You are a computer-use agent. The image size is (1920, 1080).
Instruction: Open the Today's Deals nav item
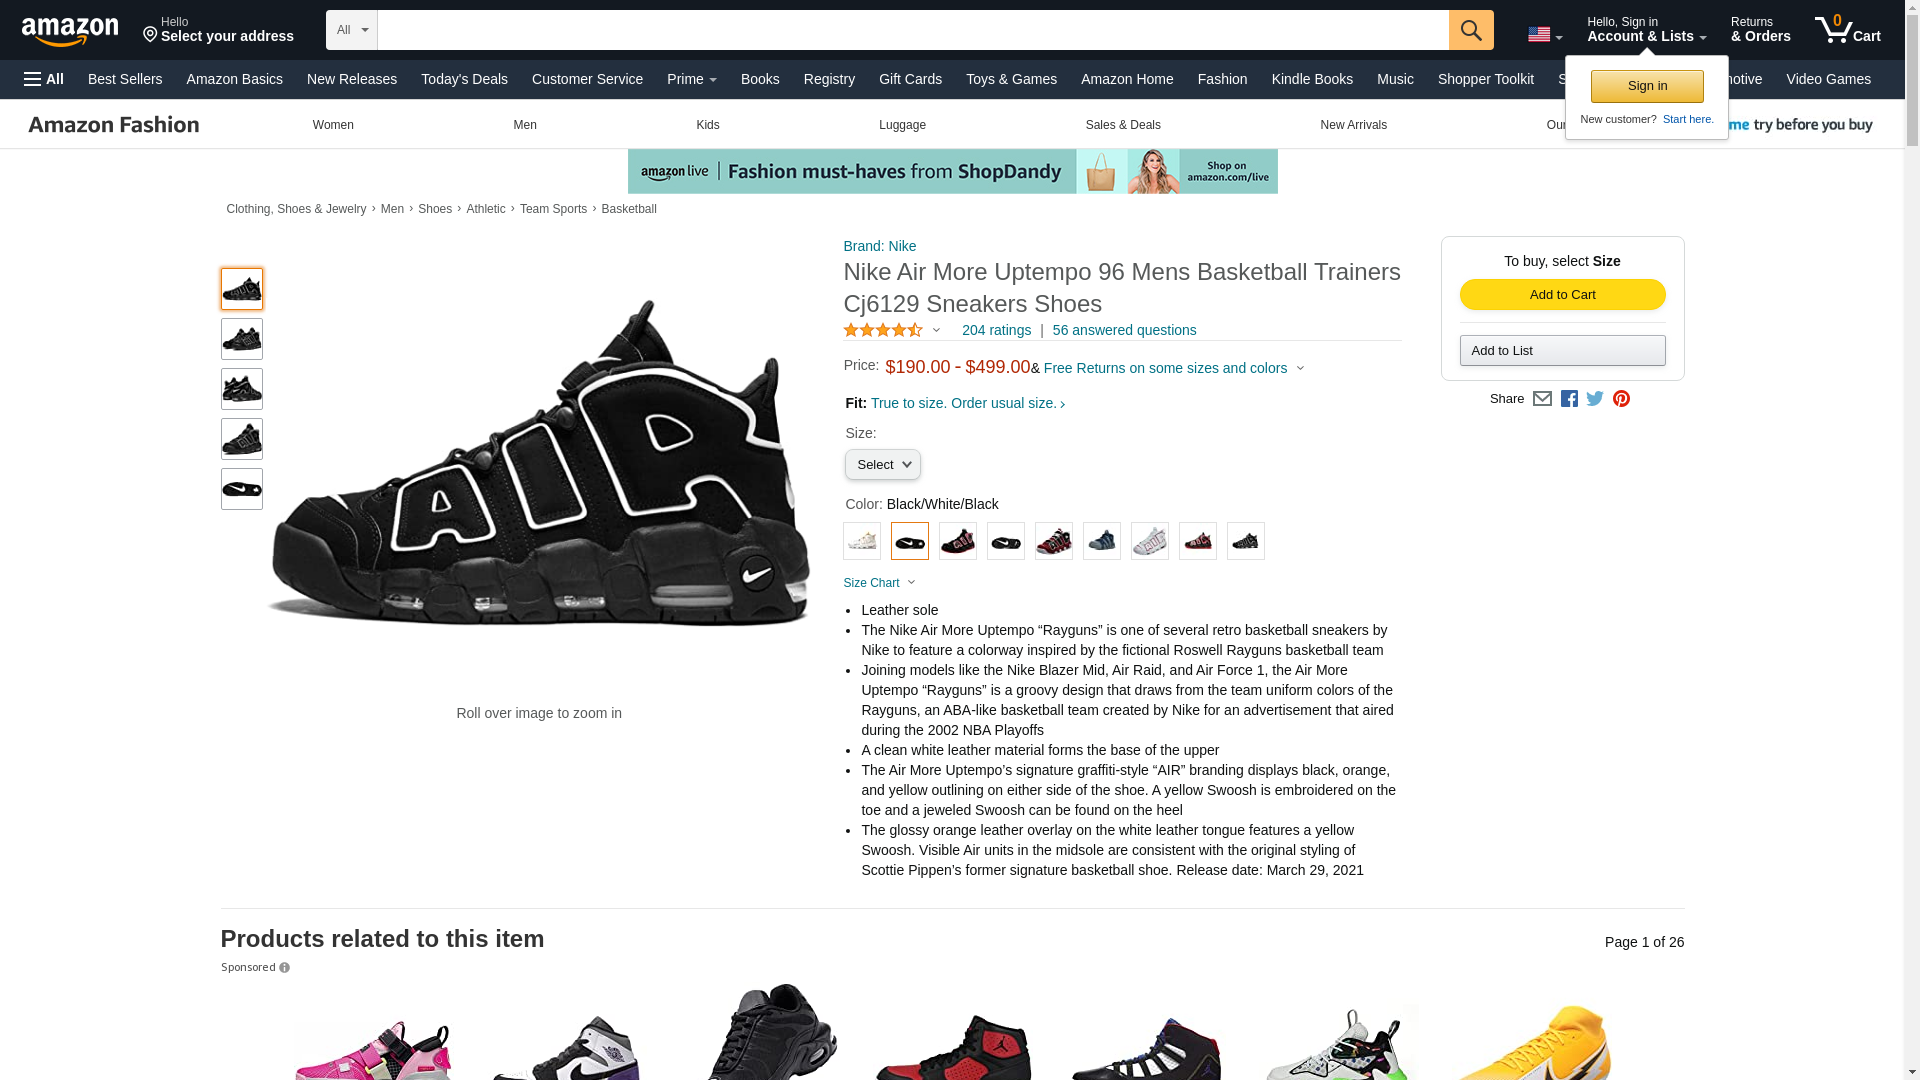(464, 79)
